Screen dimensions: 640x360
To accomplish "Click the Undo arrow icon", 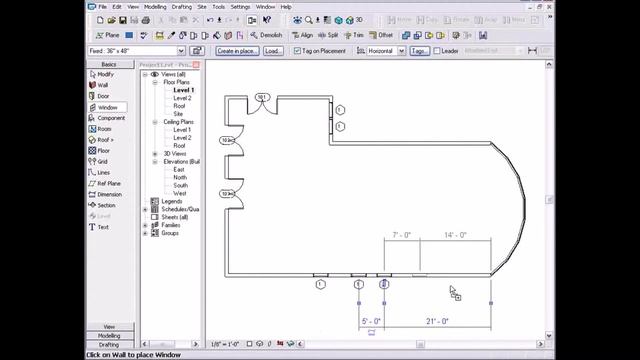I will point(210,20).
